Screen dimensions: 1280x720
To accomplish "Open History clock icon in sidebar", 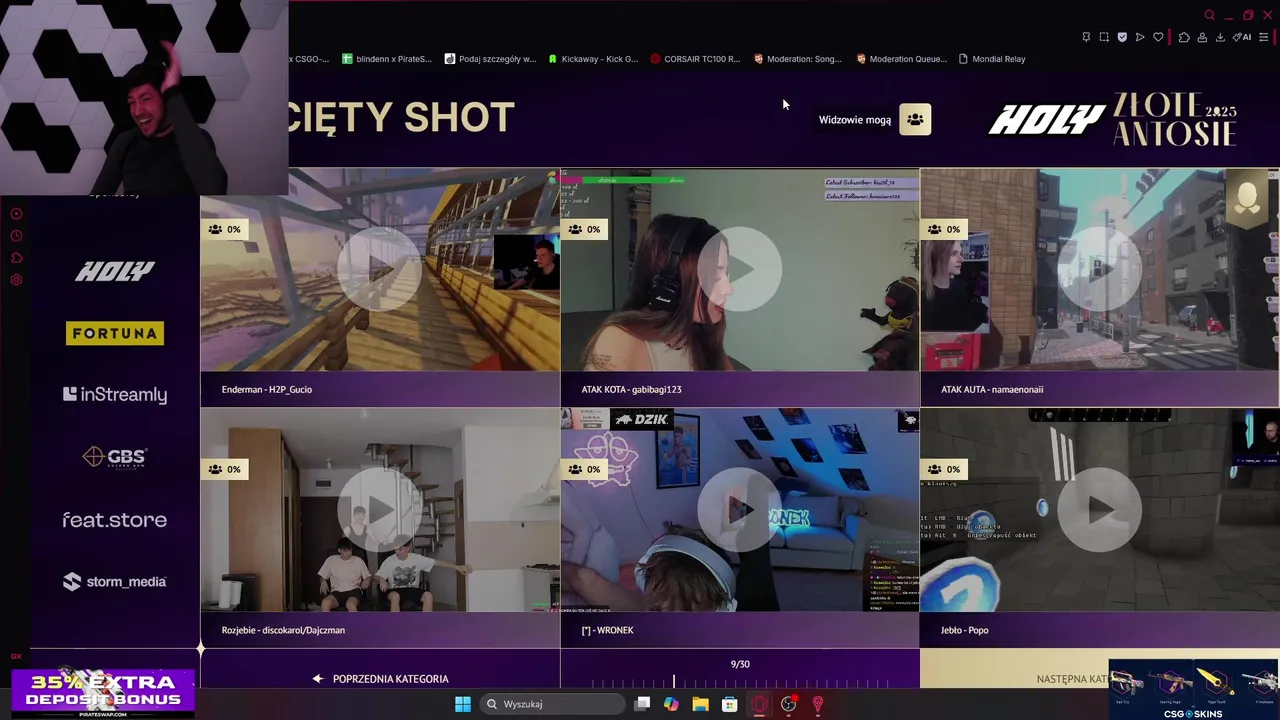I will (16, 236).
